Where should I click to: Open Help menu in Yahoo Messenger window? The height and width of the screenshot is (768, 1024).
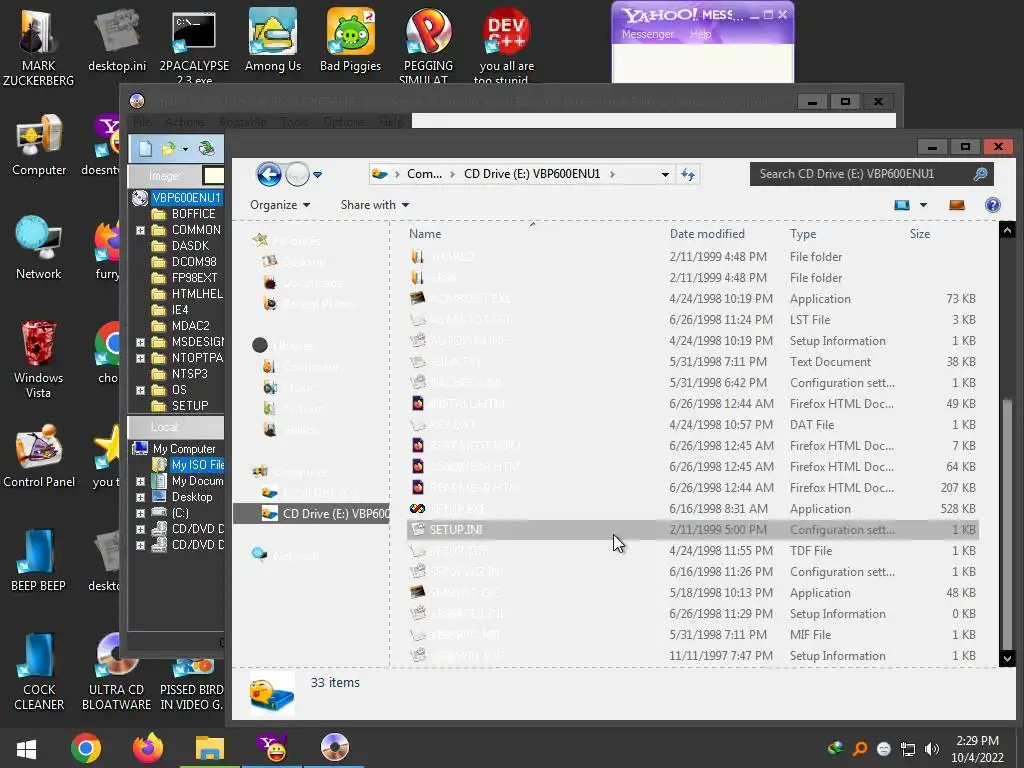tap(701, 34)
